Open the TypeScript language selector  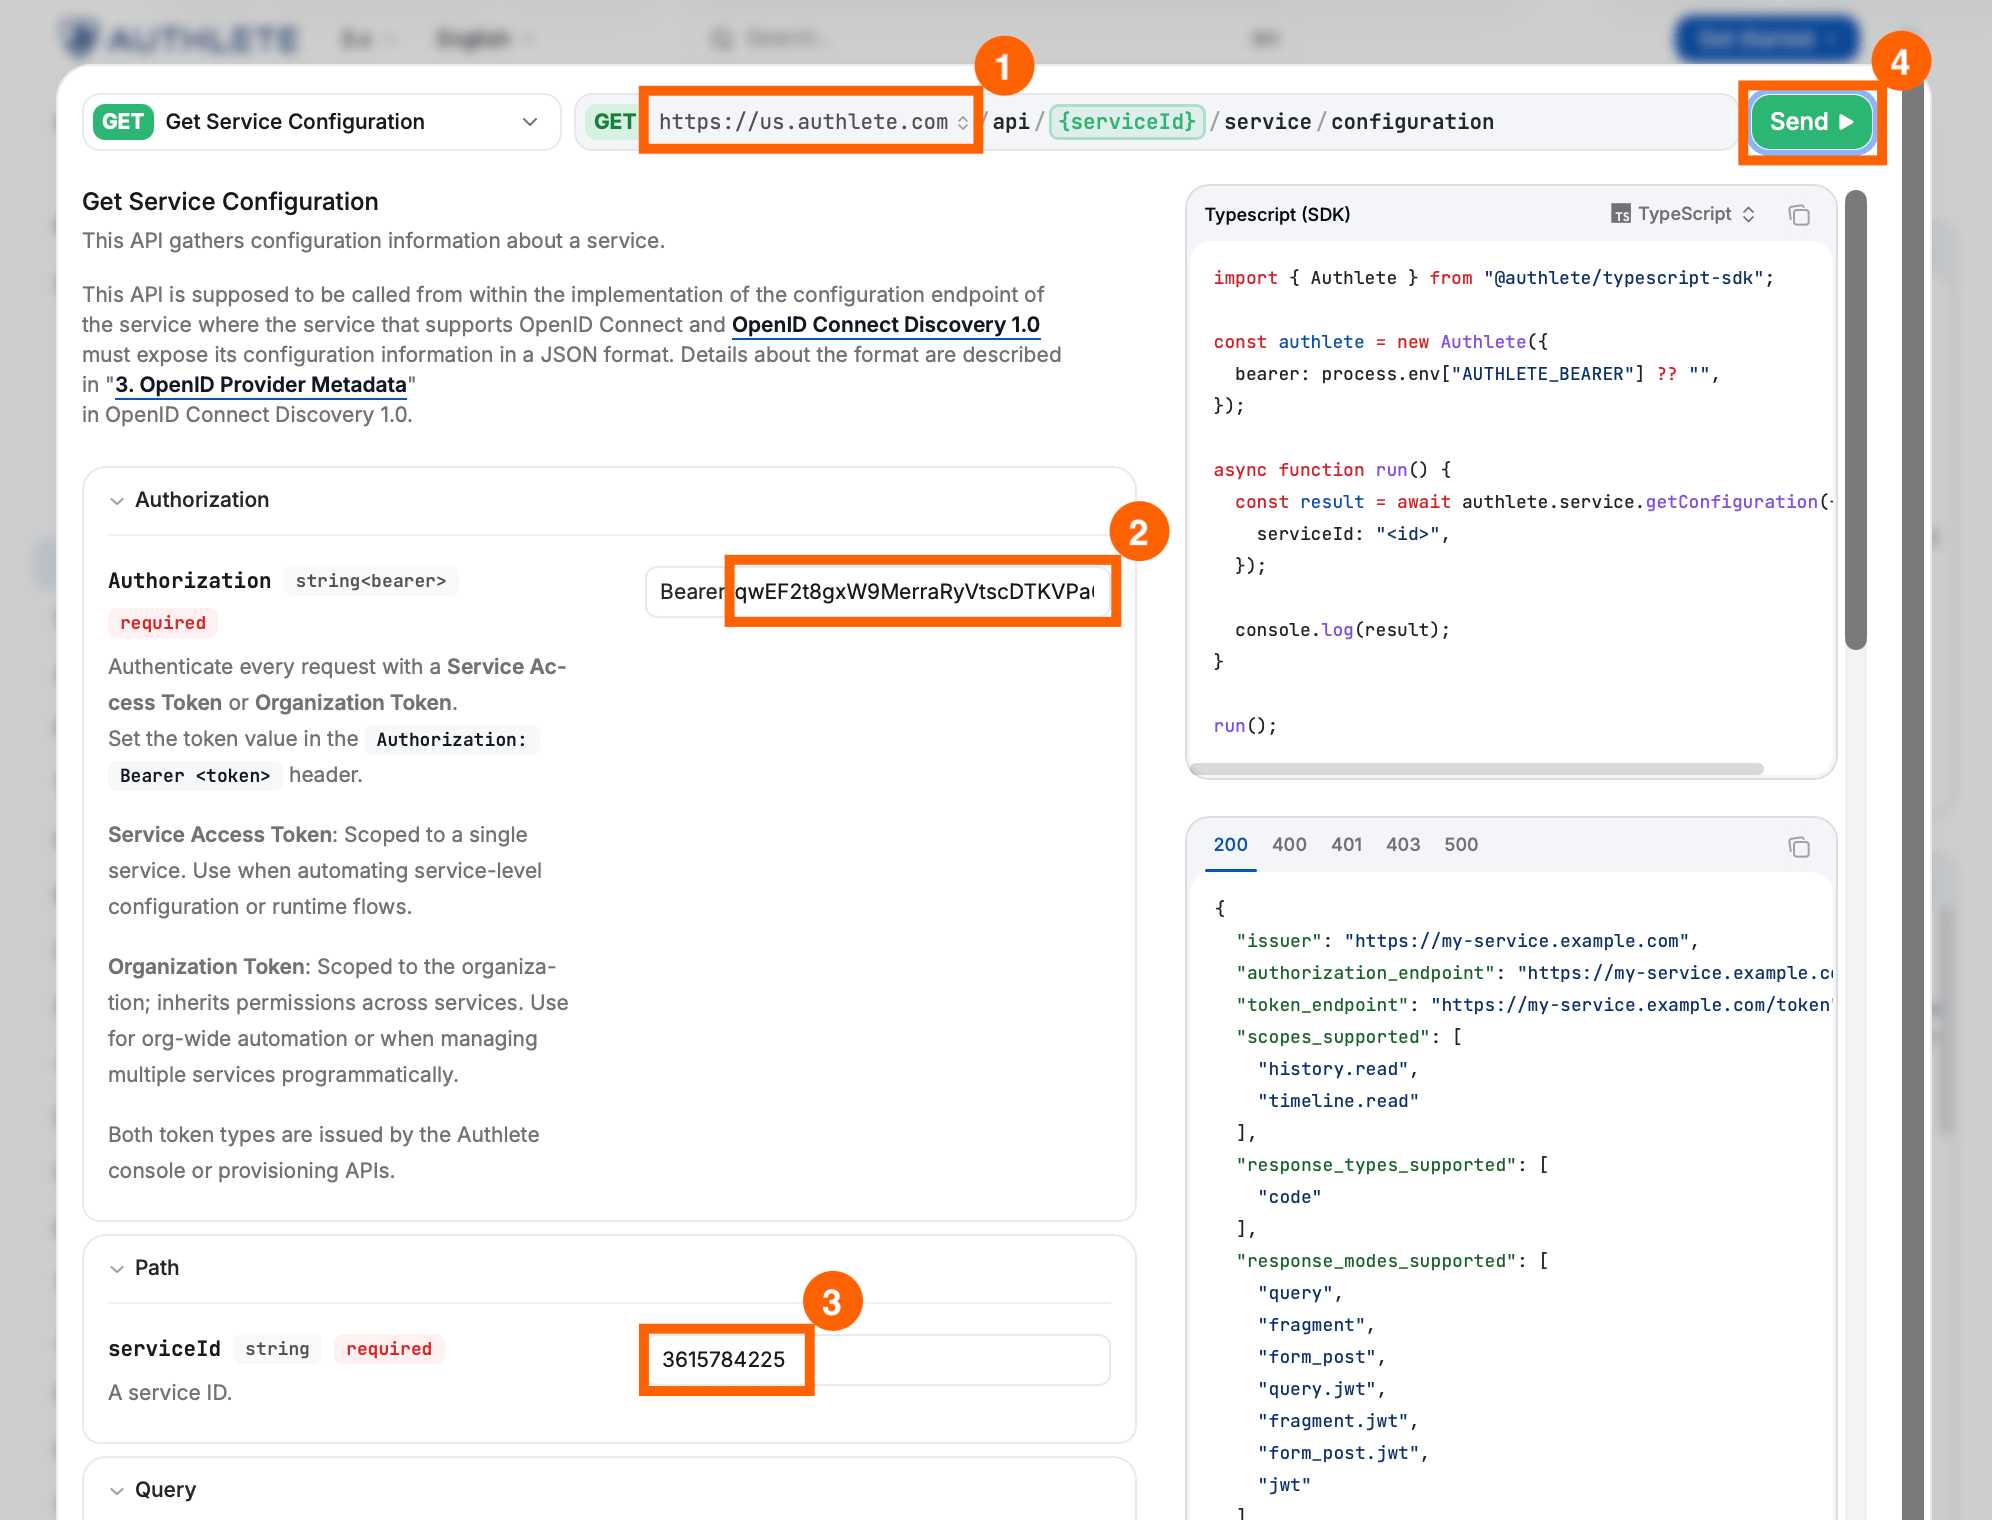click(x=1684, y=214)
